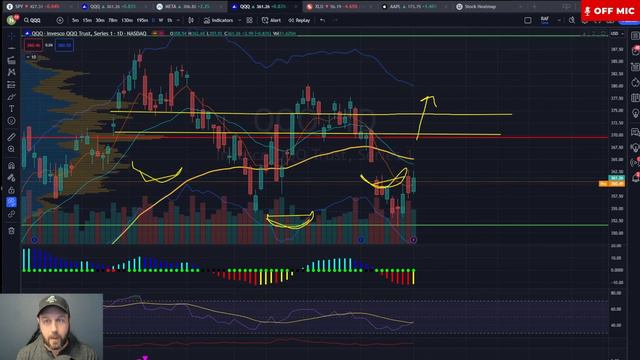Select the 5m timeframe
The height and width of the screenshot is (360, 640).
coord(75,20)
